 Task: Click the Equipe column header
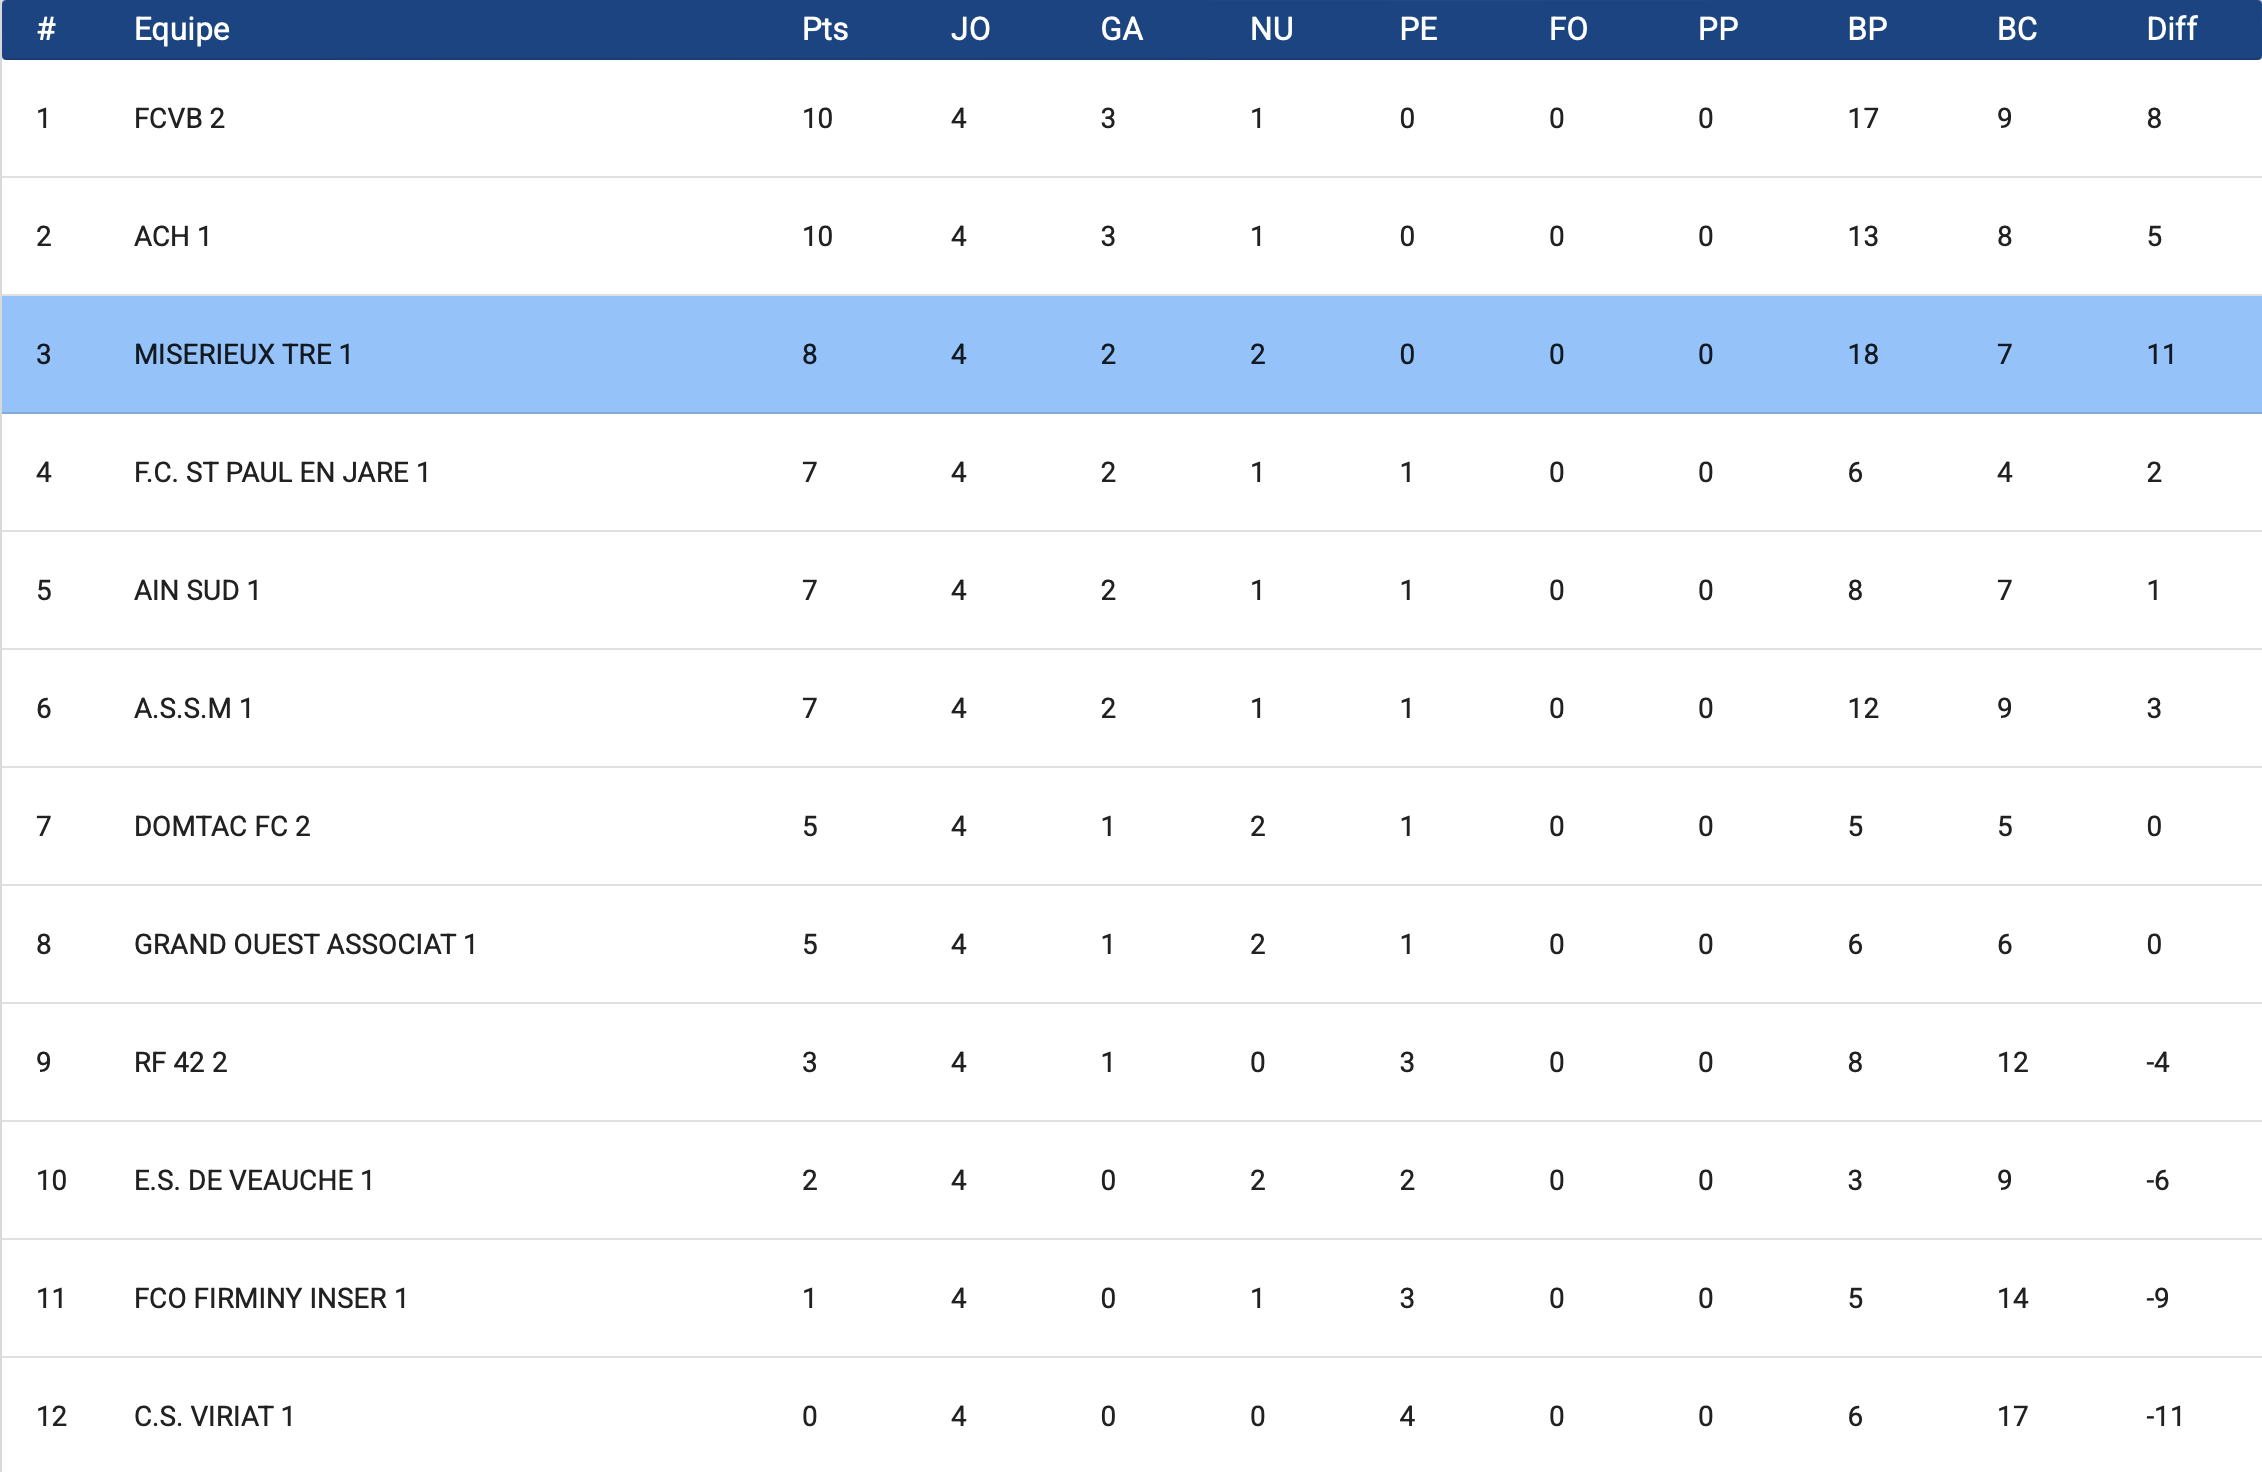182,29
